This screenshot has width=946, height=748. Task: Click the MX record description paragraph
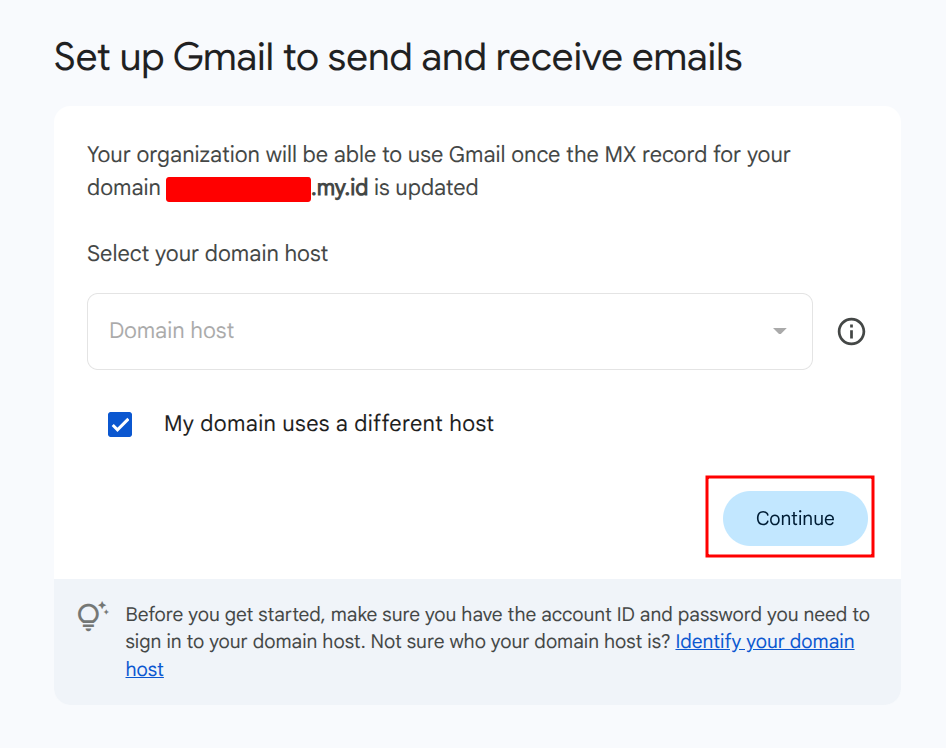(438, 156)
